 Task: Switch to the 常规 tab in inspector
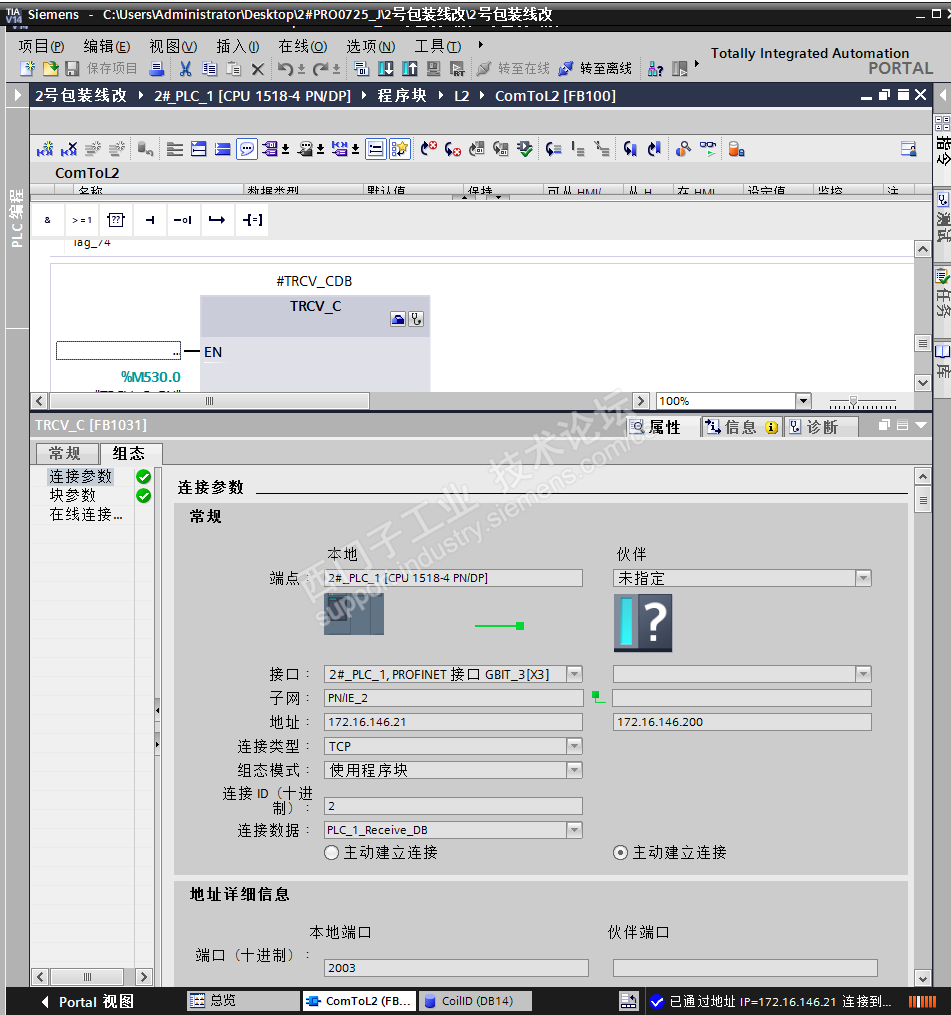click(65, 453)
